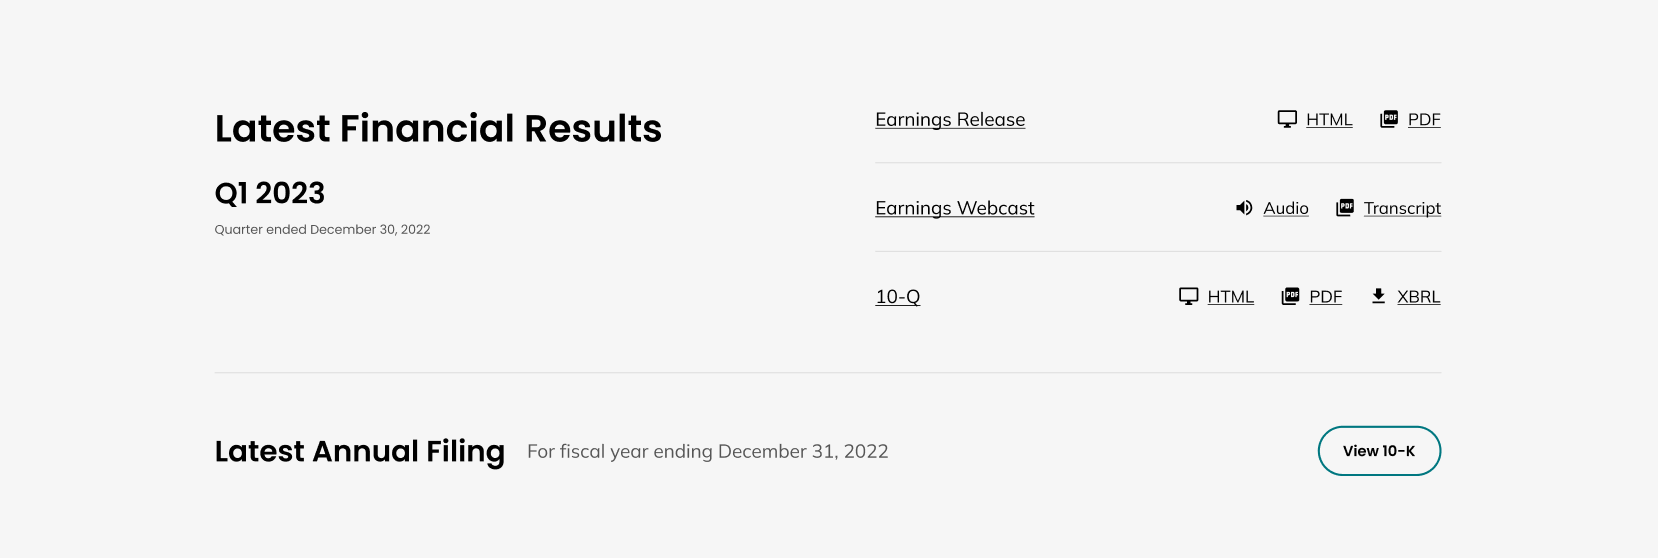This screenshot has height=558, width=1658.
Task: Download the 10-Q XBRL text link
Action: [1418, 297]
